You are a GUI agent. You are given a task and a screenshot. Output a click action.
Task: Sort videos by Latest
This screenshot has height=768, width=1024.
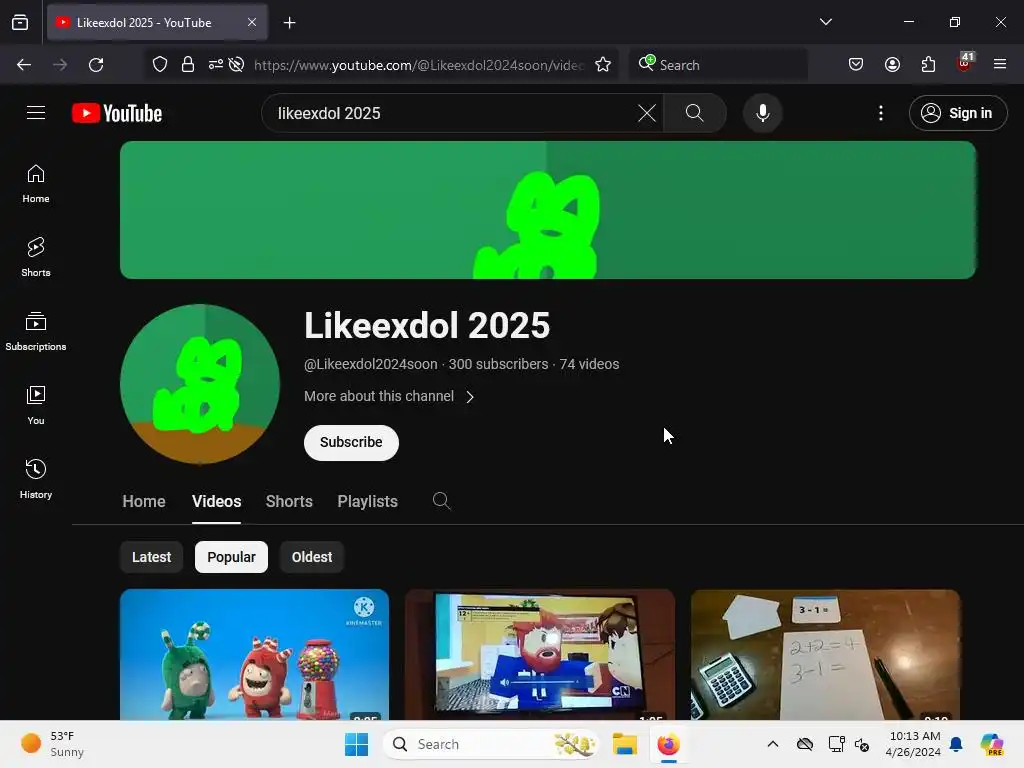pos(152,557)
